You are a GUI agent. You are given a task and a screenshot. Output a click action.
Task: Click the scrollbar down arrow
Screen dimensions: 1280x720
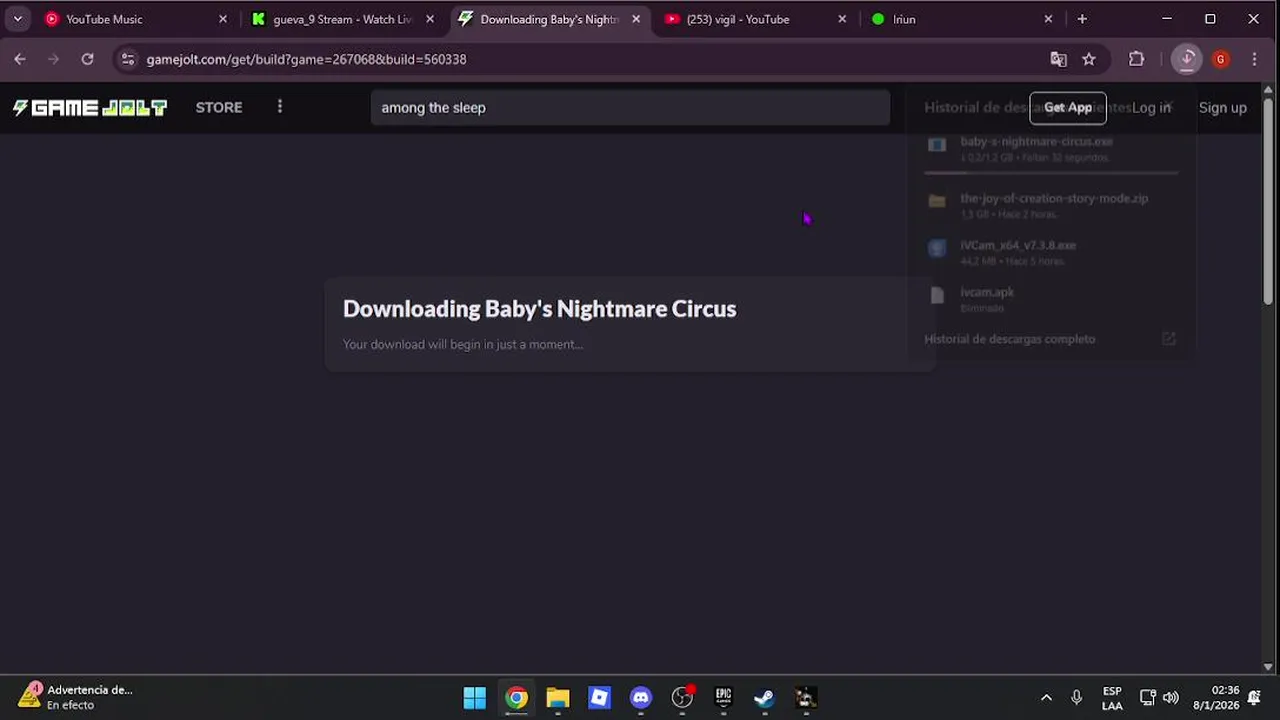pyautogui.click(x=1269, y=666)
